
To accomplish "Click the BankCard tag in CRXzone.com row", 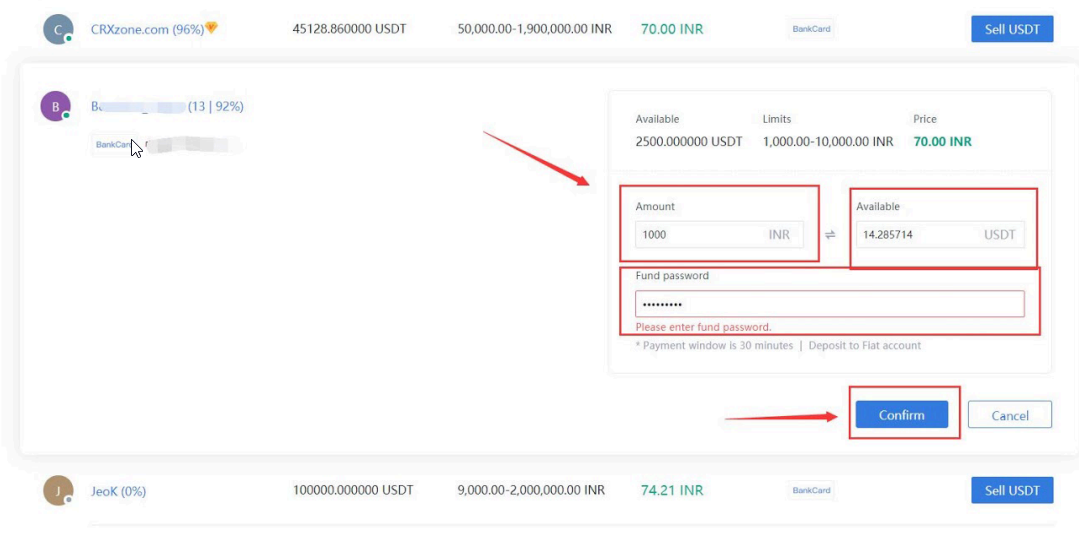I will pyautogui.click(x=810, y=29).
